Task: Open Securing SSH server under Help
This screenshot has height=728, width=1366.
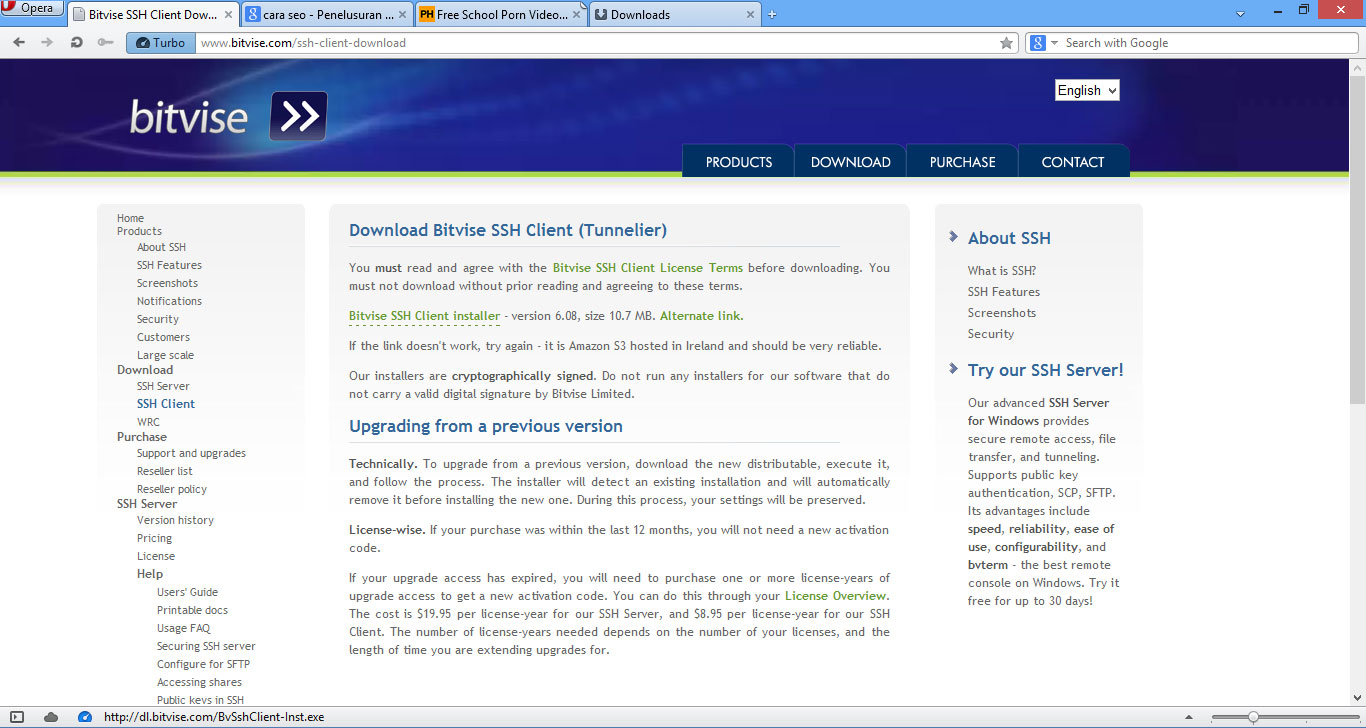Action: (206, 646)
